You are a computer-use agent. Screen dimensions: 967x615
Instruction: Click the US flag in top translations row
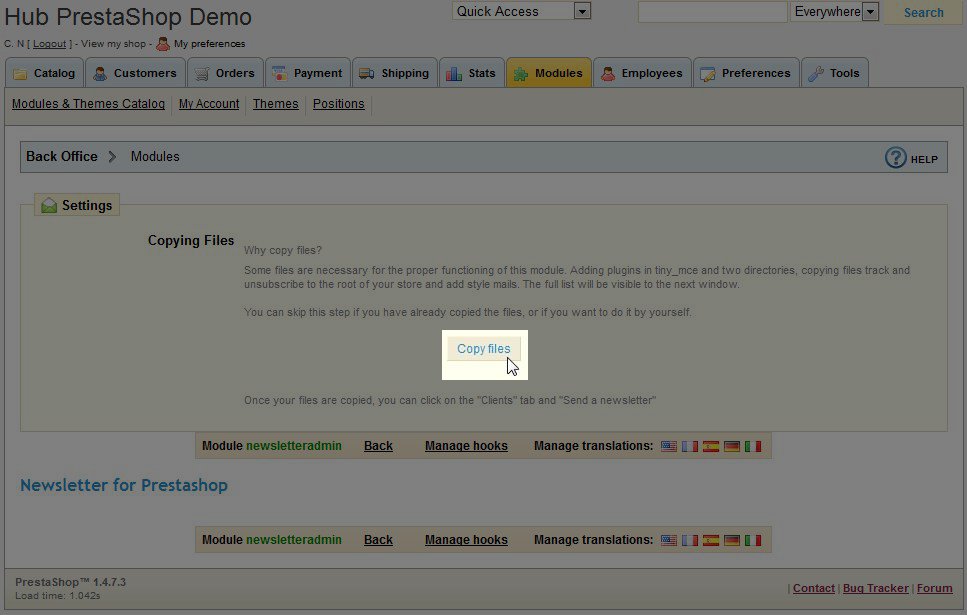point(669,446)
